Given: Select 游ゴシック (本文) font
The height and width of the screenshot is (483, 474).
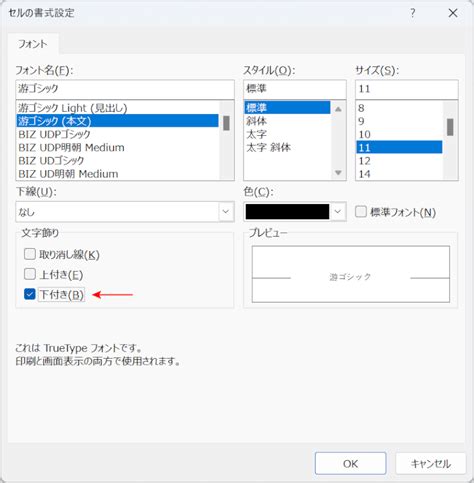Looking at the screenshot, I should coord(118,121).
